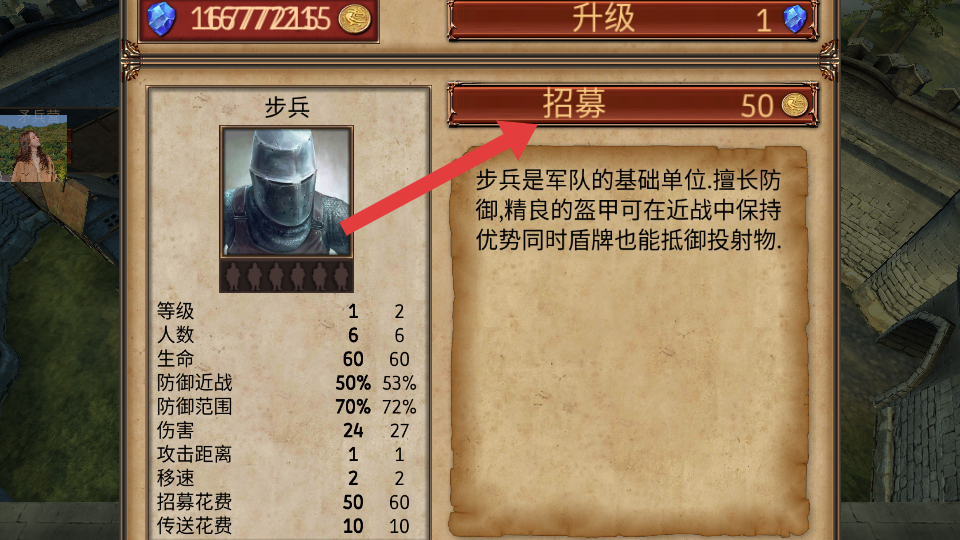Screen dimensions: 960x540
Task: Select the 防御近战 melee defense stat row
Action: [287, 383]
